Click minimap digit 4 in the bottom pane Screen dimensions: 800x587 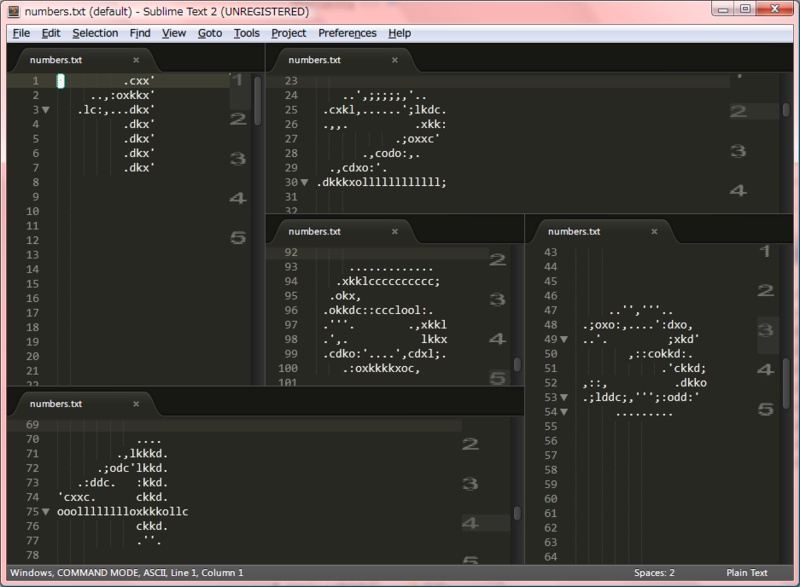[x=470, y=523]
